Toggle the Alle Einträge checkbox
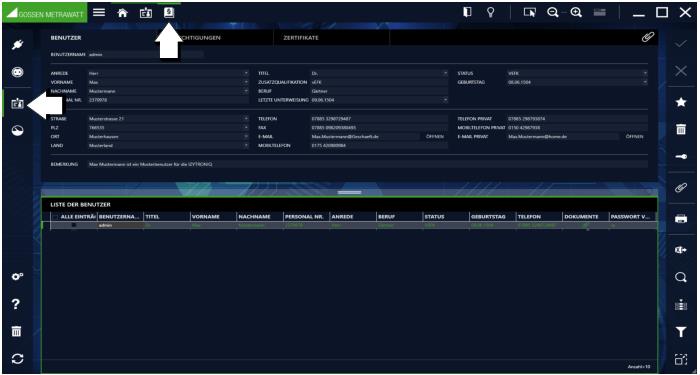700x375 pixels. click(55, 217)
